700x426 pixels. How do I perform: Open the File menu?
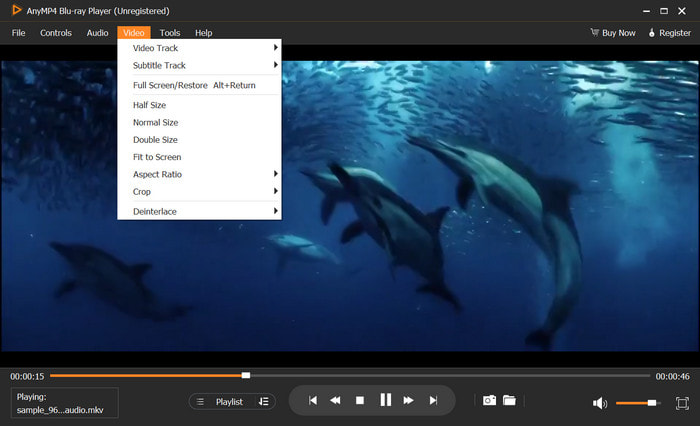click(18, 33)
